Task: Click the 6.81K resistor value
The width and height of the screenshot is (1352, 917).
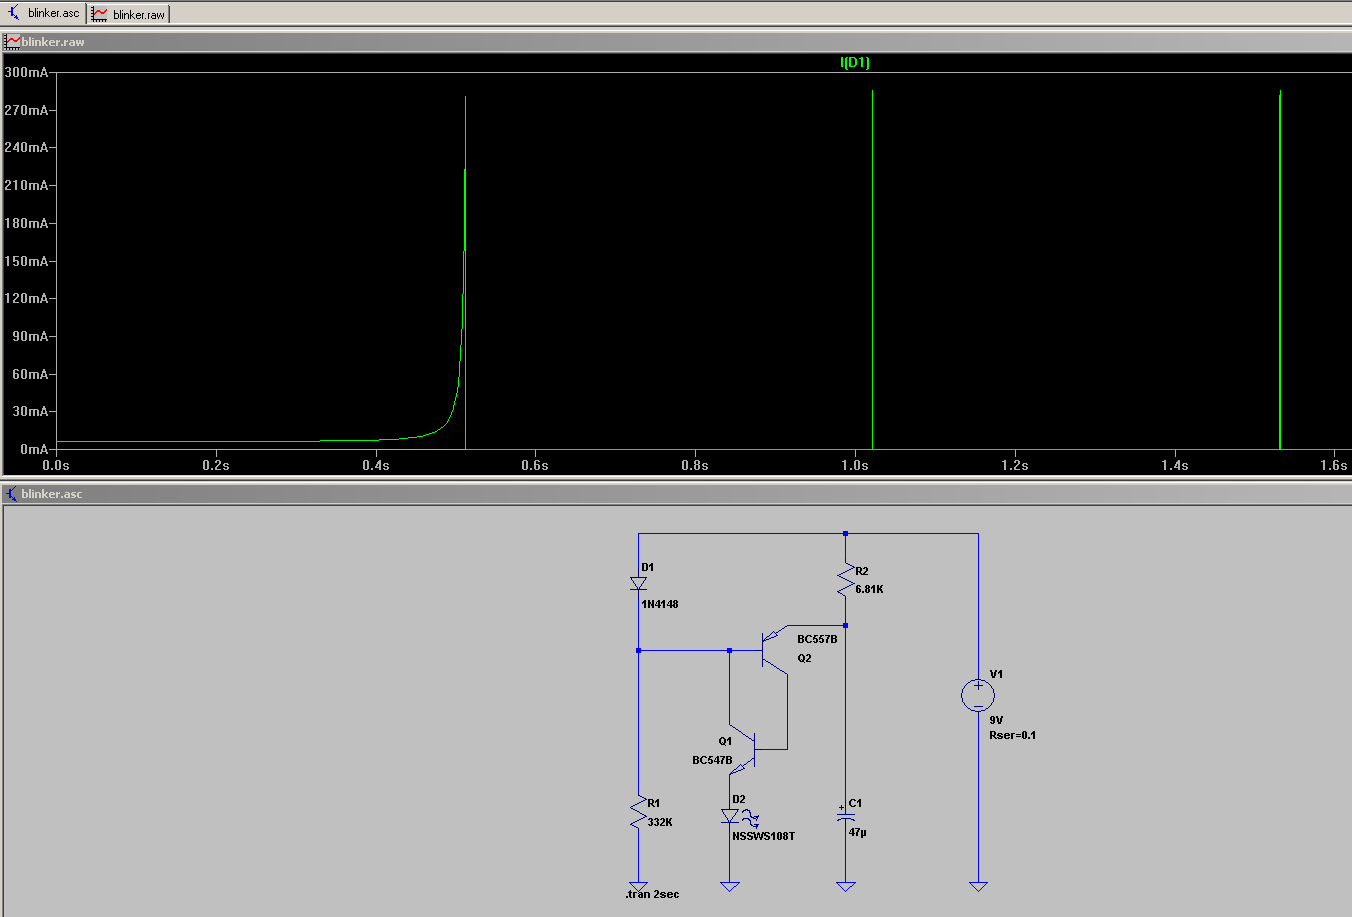Action: 869,589
